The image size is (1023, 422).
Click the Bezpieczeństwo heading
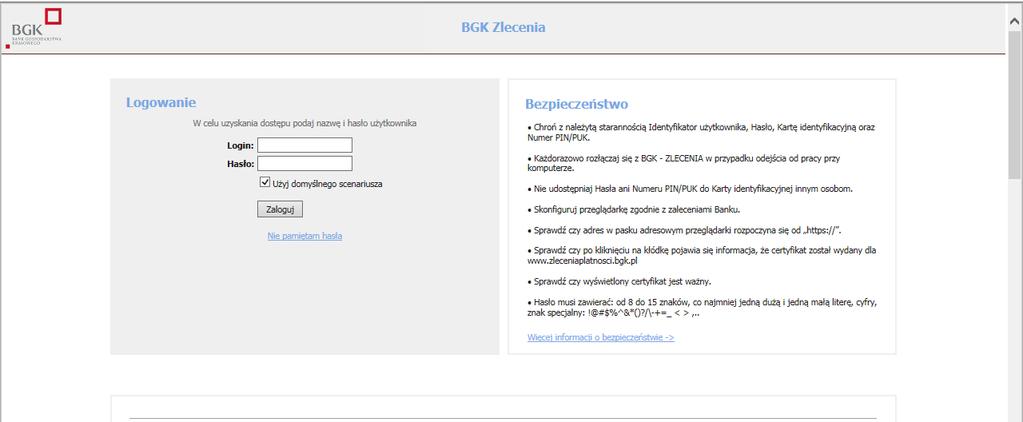(x=577, y=104)
